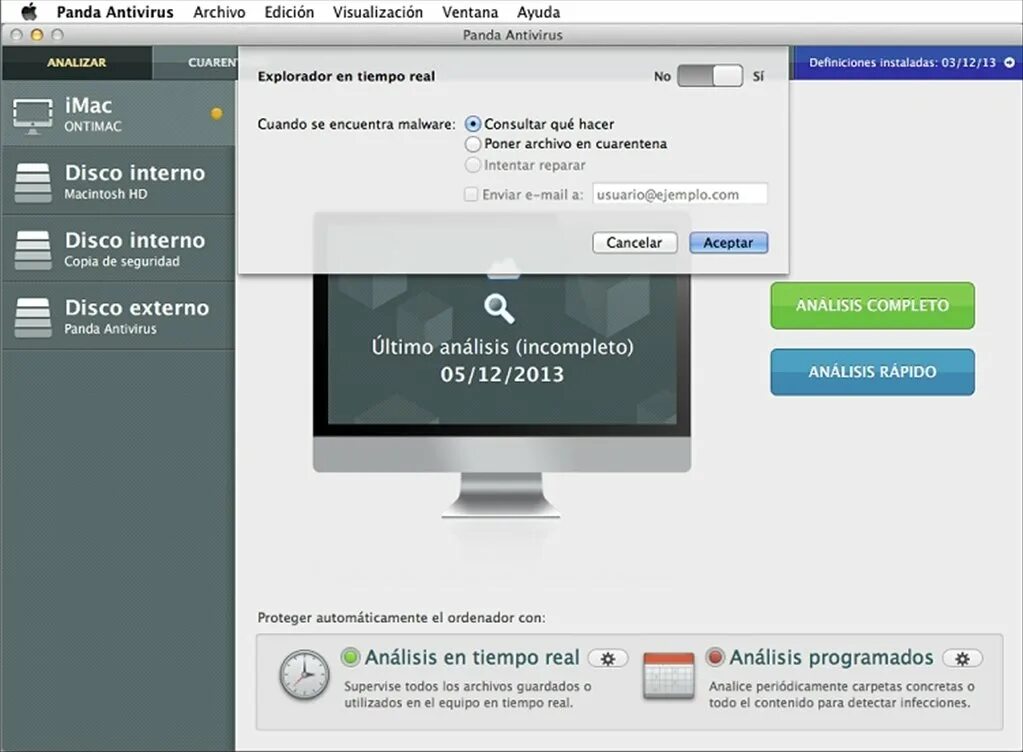Open the Archivo menu
1023x752 pixels.
pyautogui.click(x=219, y=12)
